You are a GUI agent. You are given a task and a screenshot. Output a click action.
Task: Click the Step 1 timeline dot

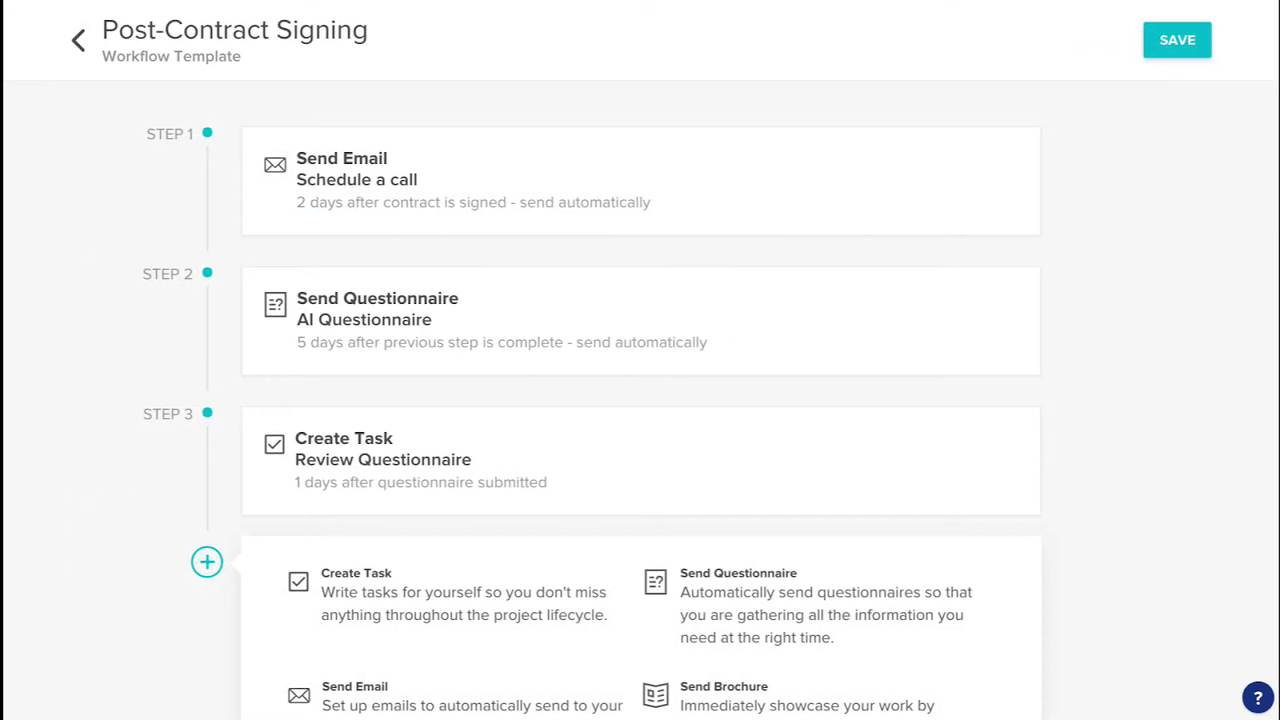click(x=207, y=132)
